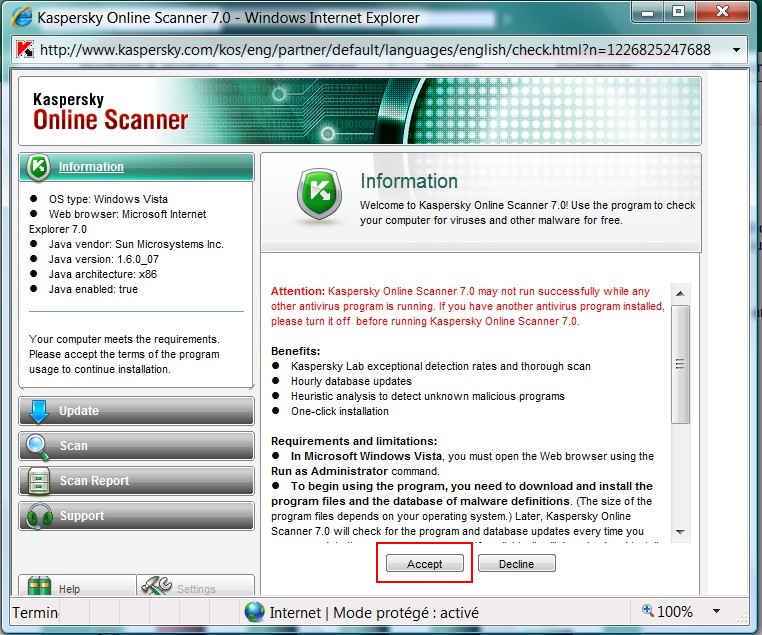The height and width of the screenshot is (635, 762).
Task: Click the Kaspersky shield icon beside the Information link
Action: pos(38,167)
